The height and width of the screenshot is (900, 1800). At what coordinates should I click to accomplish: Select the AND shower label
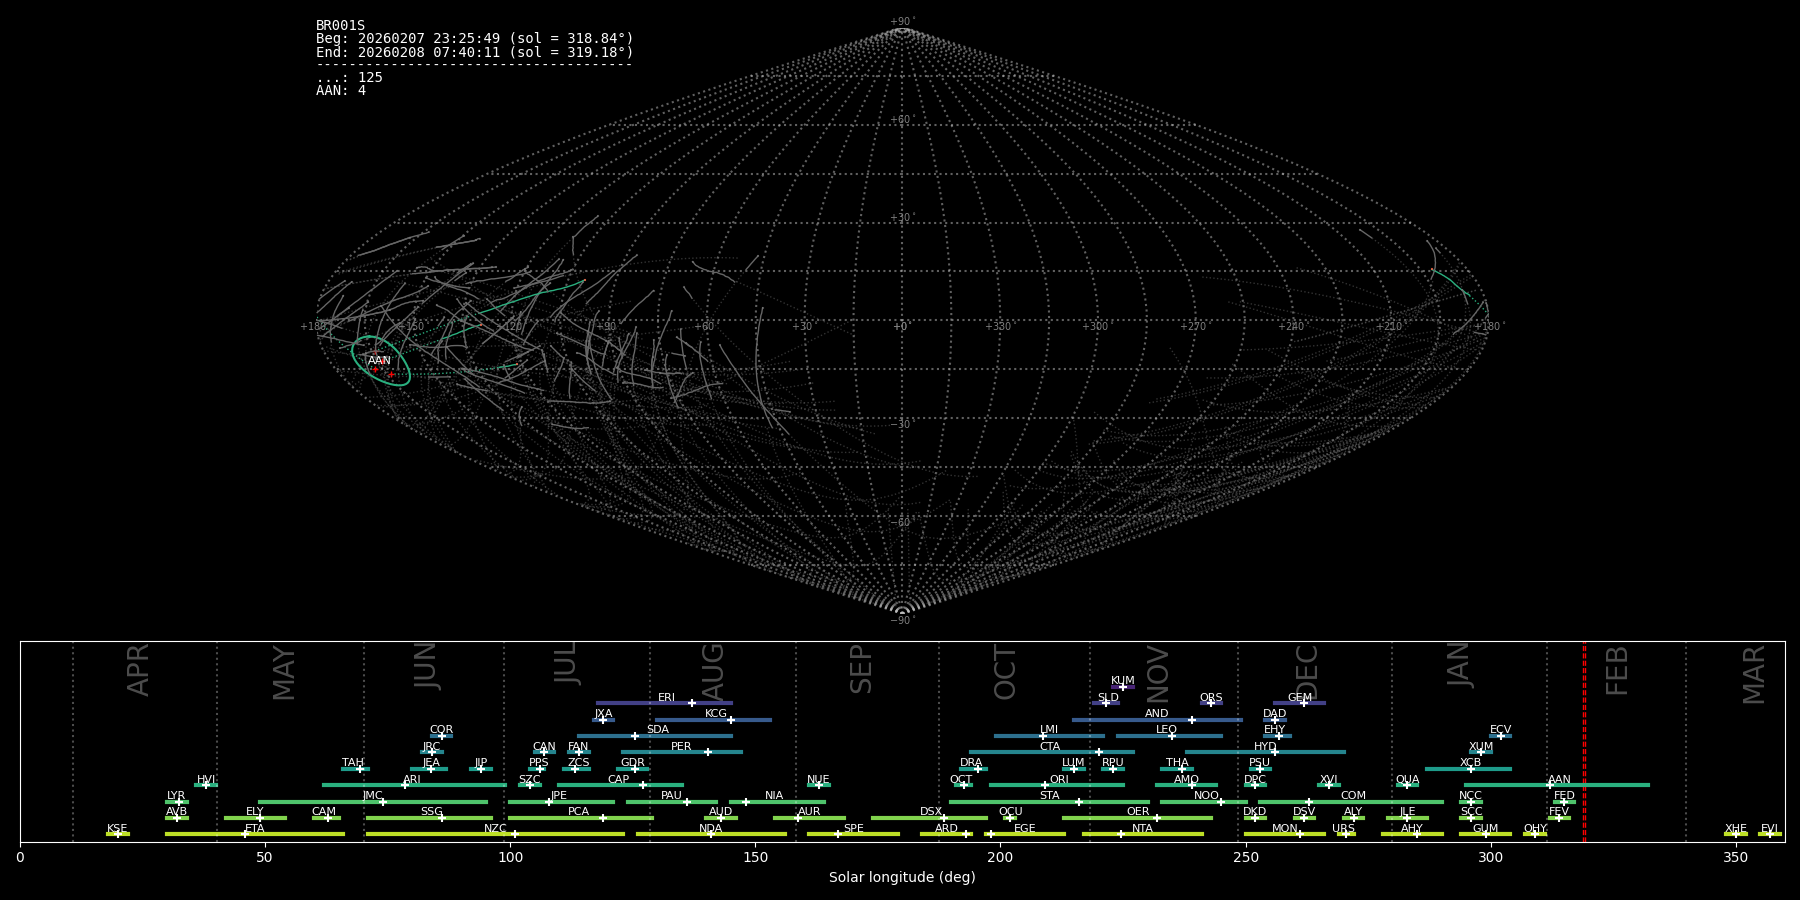[1157, 714]
